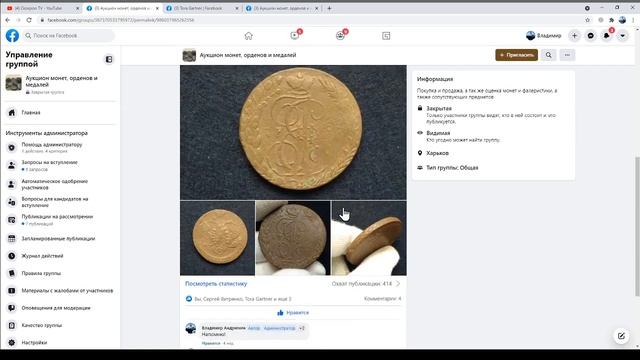Open the Groups icon in top navigation

[340, 36]
